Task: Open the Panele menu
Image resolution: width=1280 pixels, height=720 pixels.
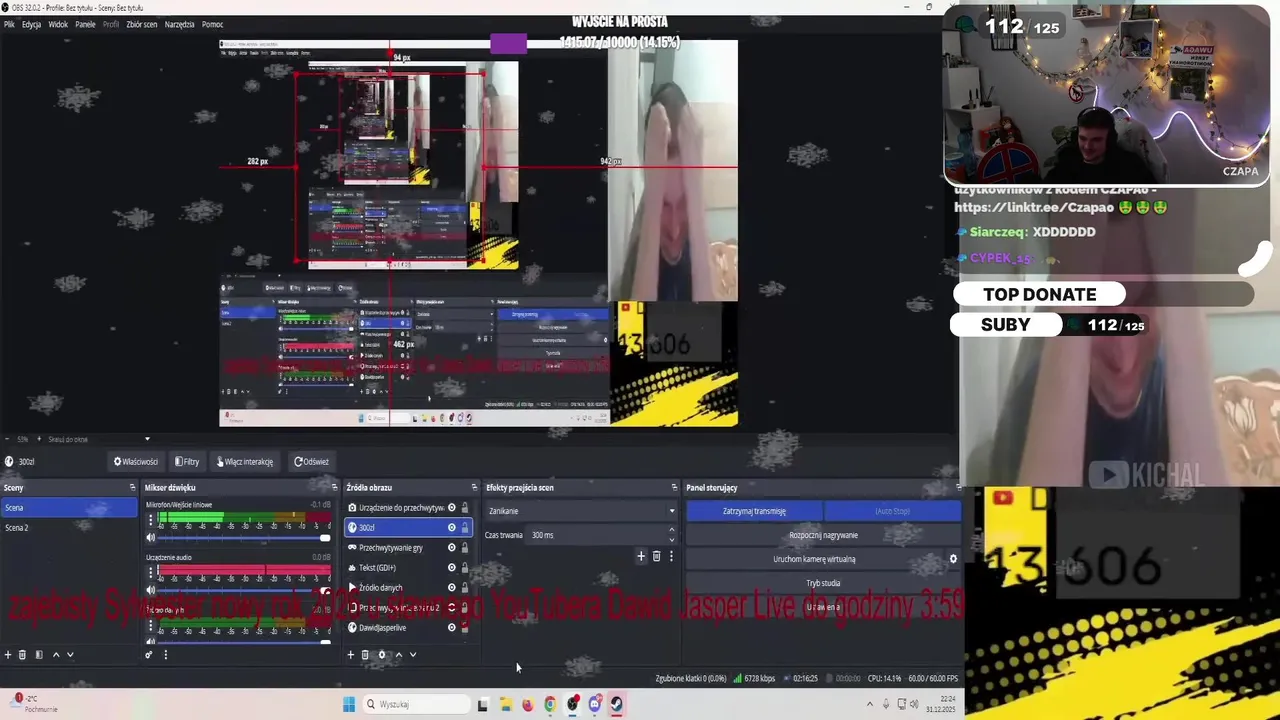Action: 85,24
